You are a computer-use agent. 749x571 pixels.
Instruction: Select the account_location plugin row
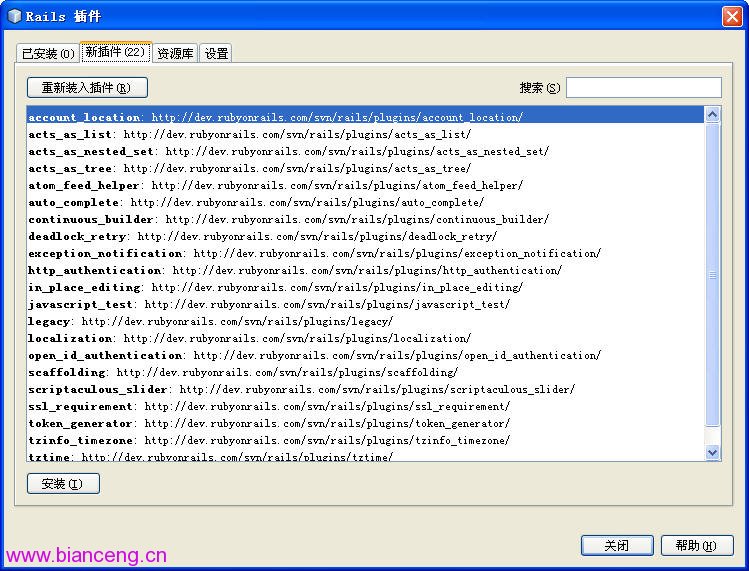tap(365, 117)
